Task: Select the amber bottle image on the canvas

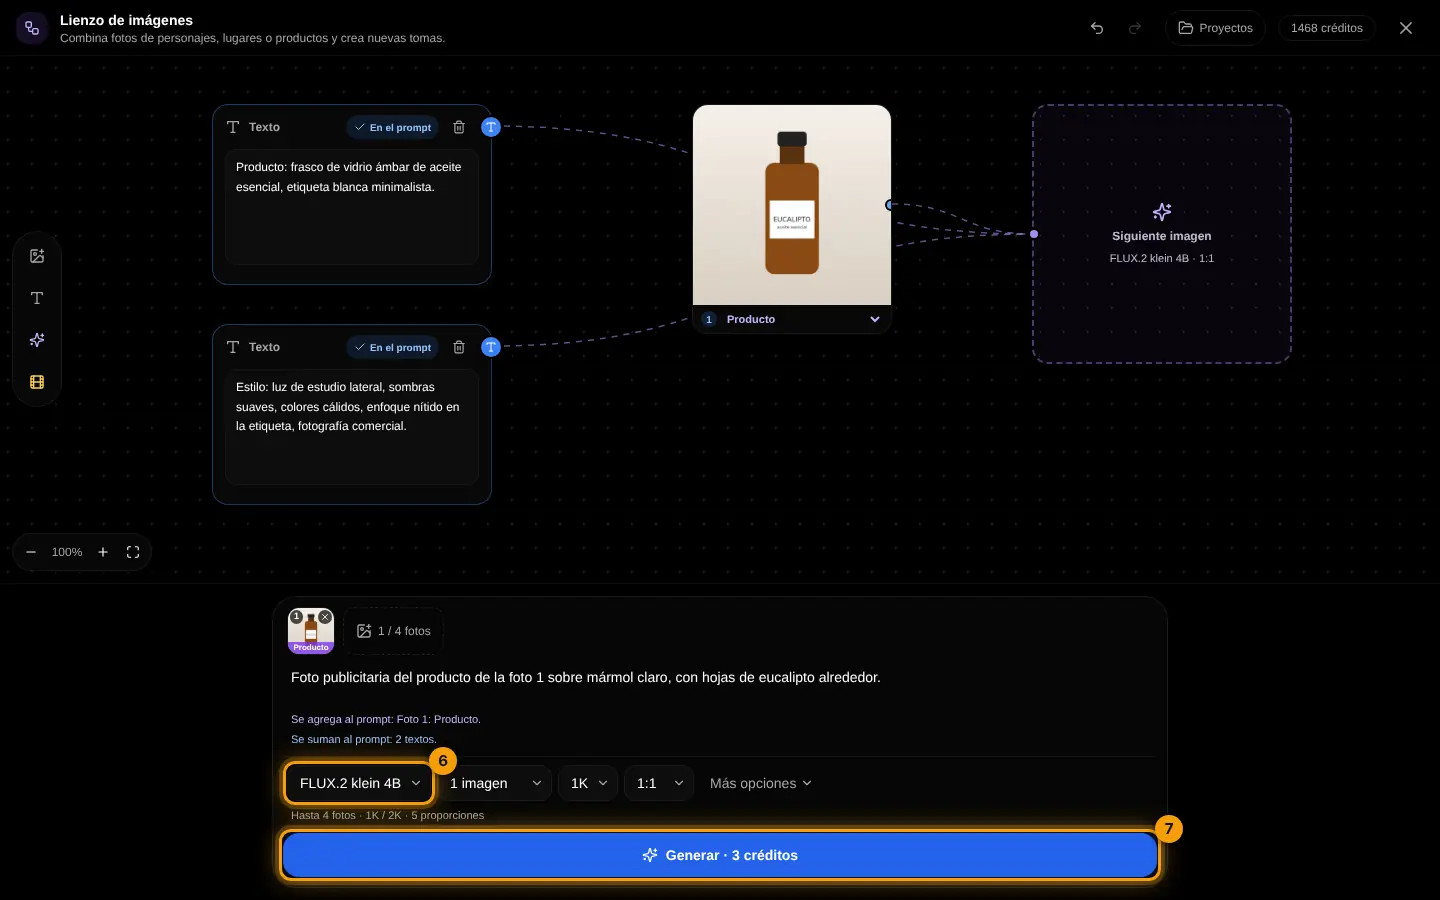Action: [x=792, y=205]
